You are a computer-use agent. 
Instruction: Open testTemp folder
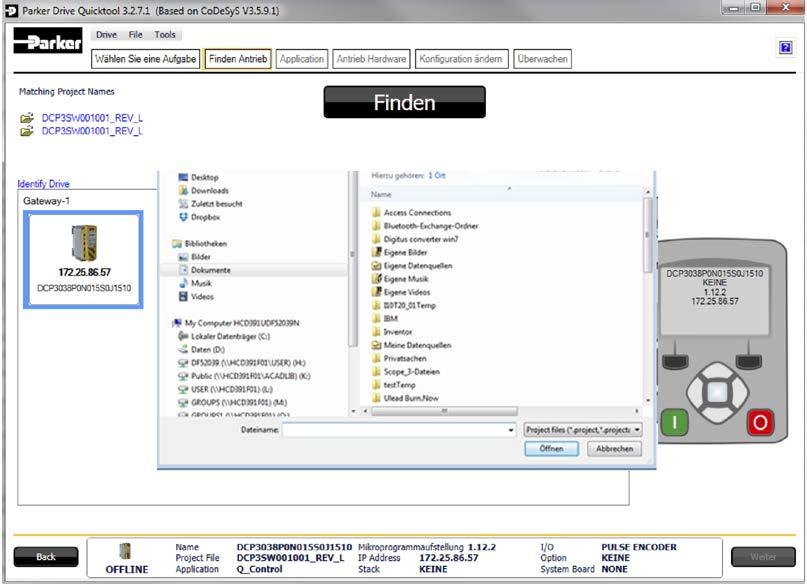tap(394, 385)
